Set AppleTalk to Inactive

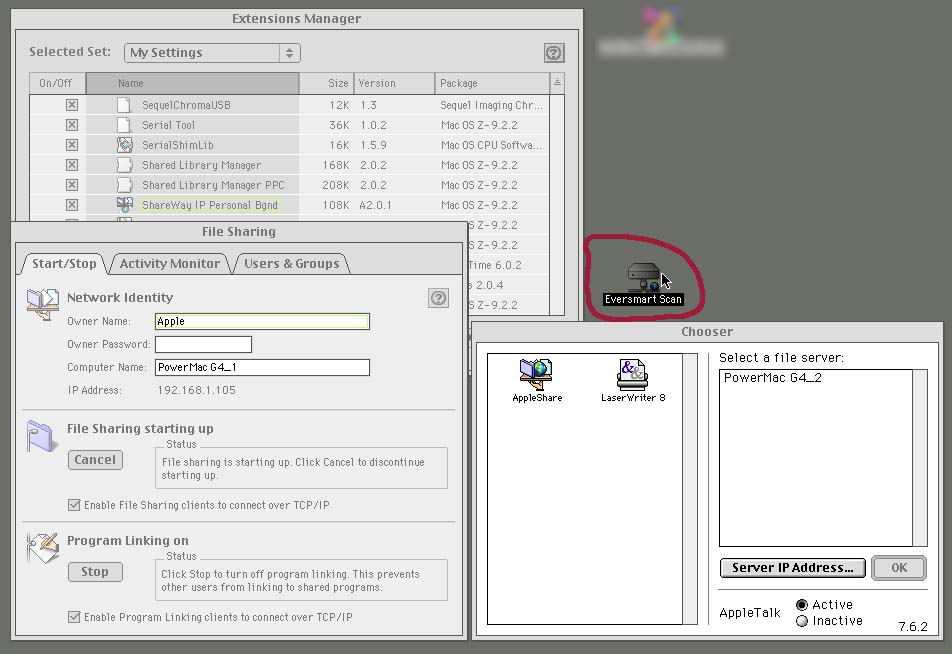click(x=802, y=621)
